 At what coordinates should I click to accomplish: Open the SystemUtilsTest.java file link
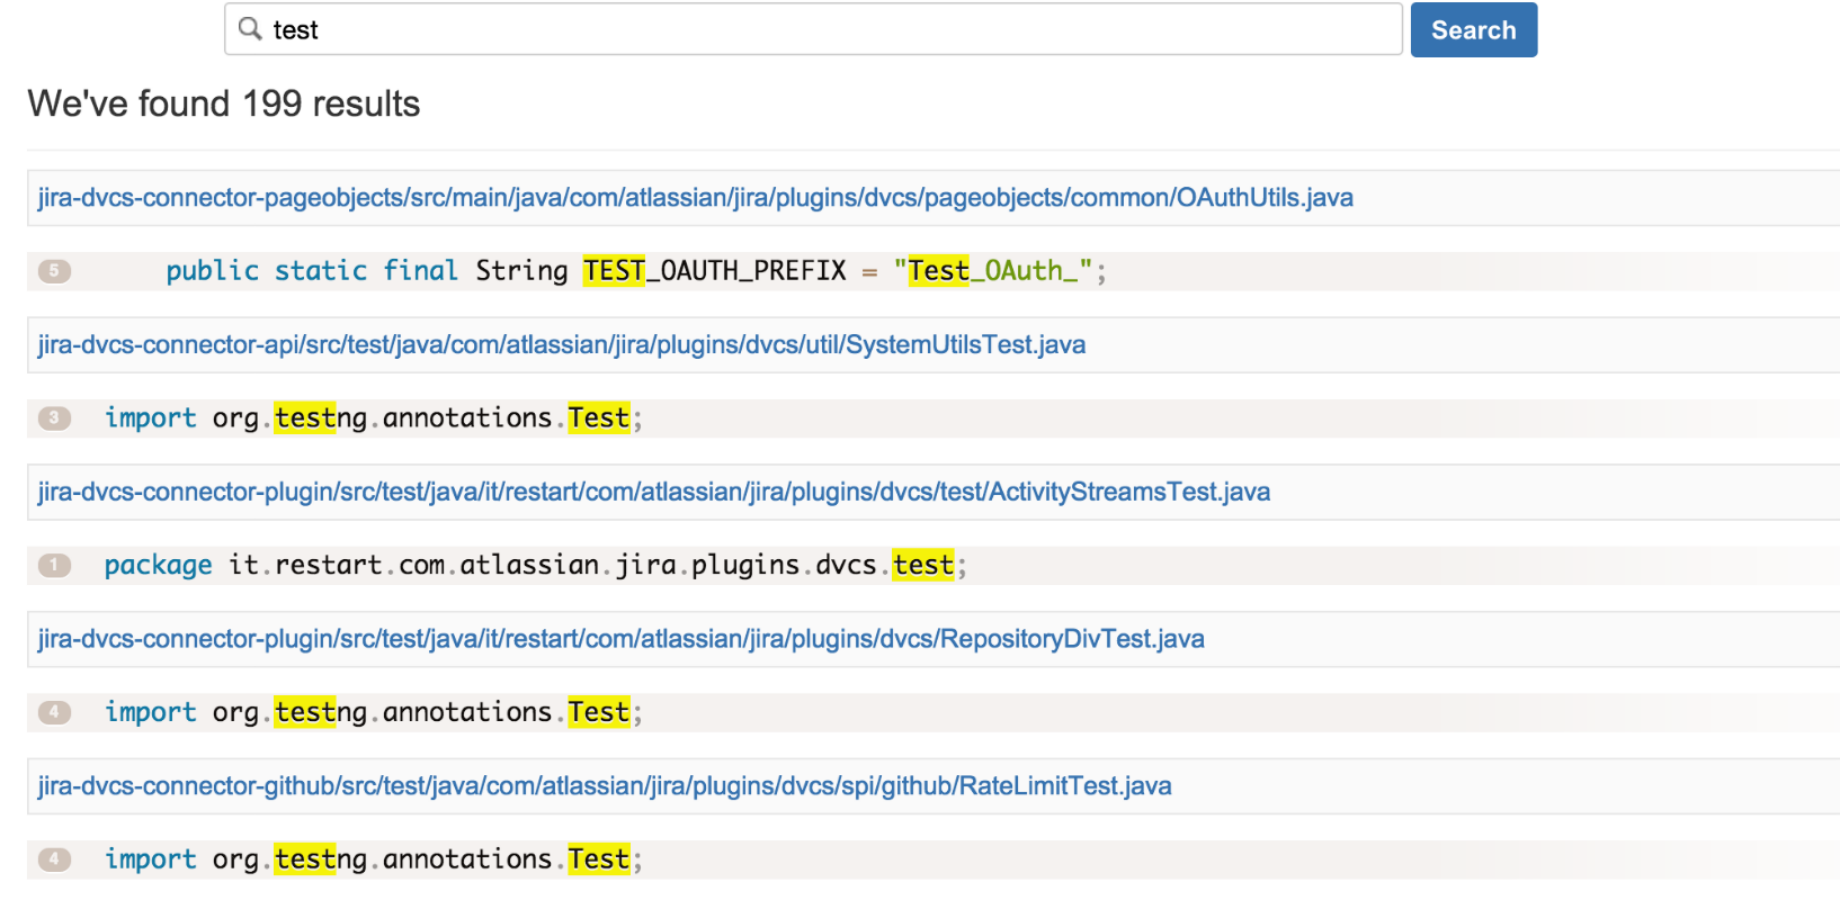click(x=561, y=344)
